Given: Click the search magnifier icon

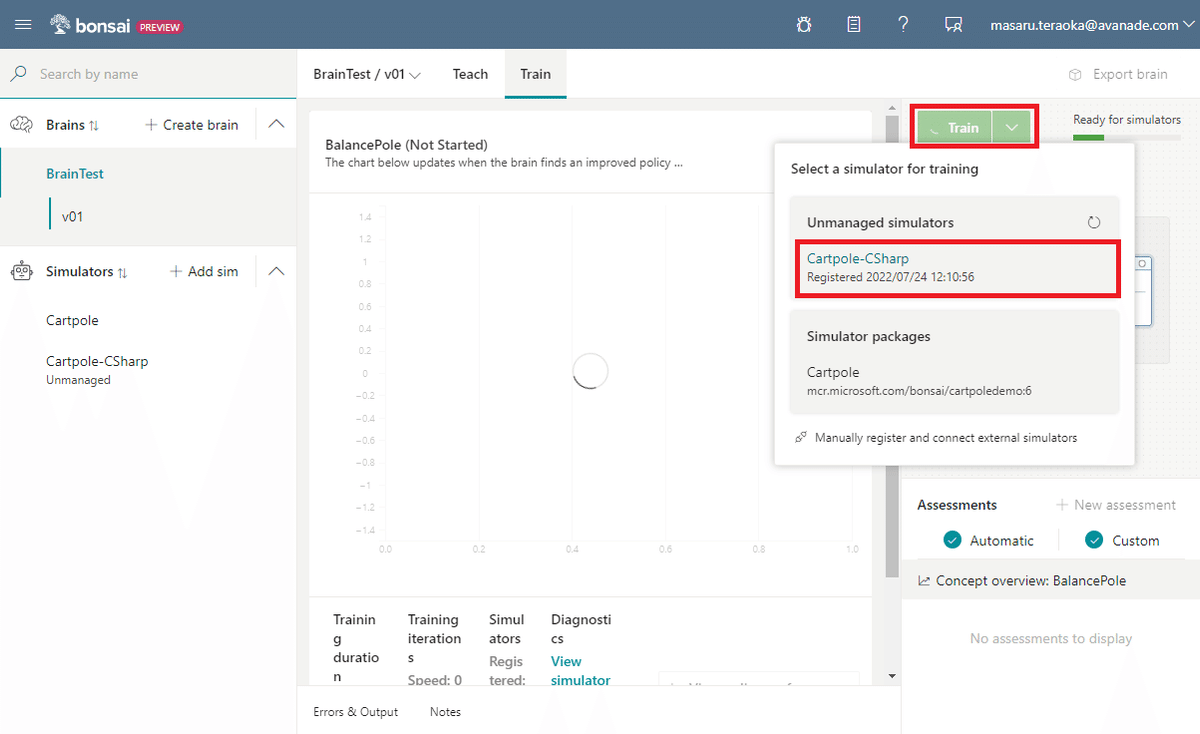Looking at the screenshot, I should point(19,74).
